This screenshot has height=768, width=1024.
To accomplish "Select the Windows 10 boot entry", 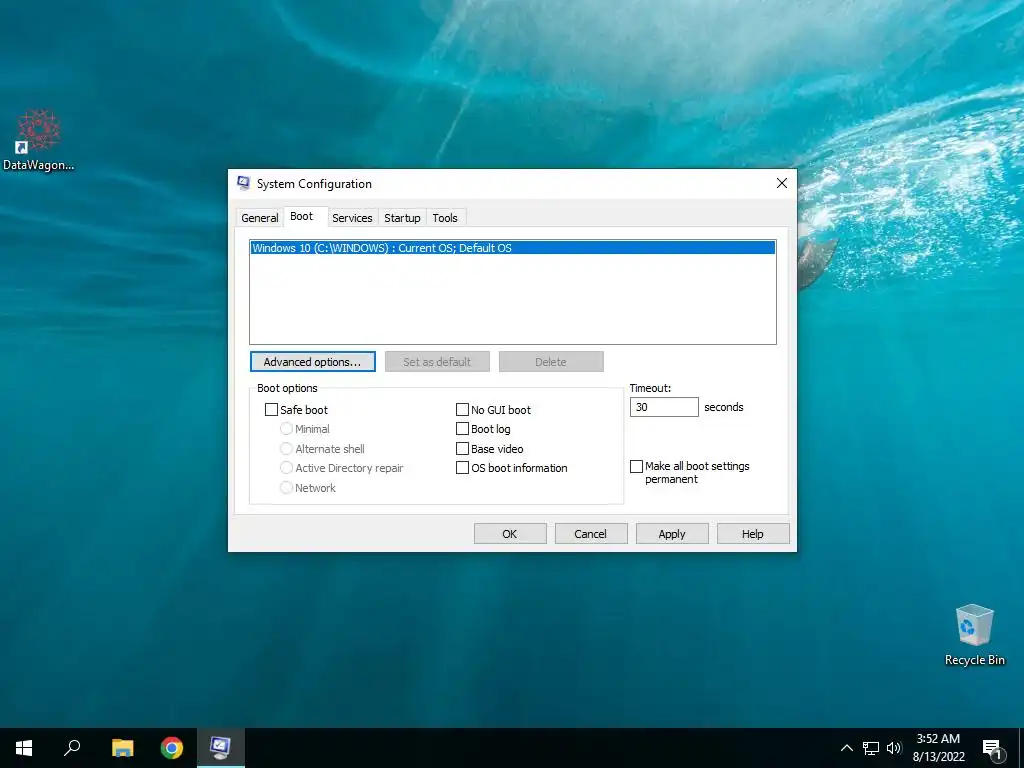I will pos(513,248).
